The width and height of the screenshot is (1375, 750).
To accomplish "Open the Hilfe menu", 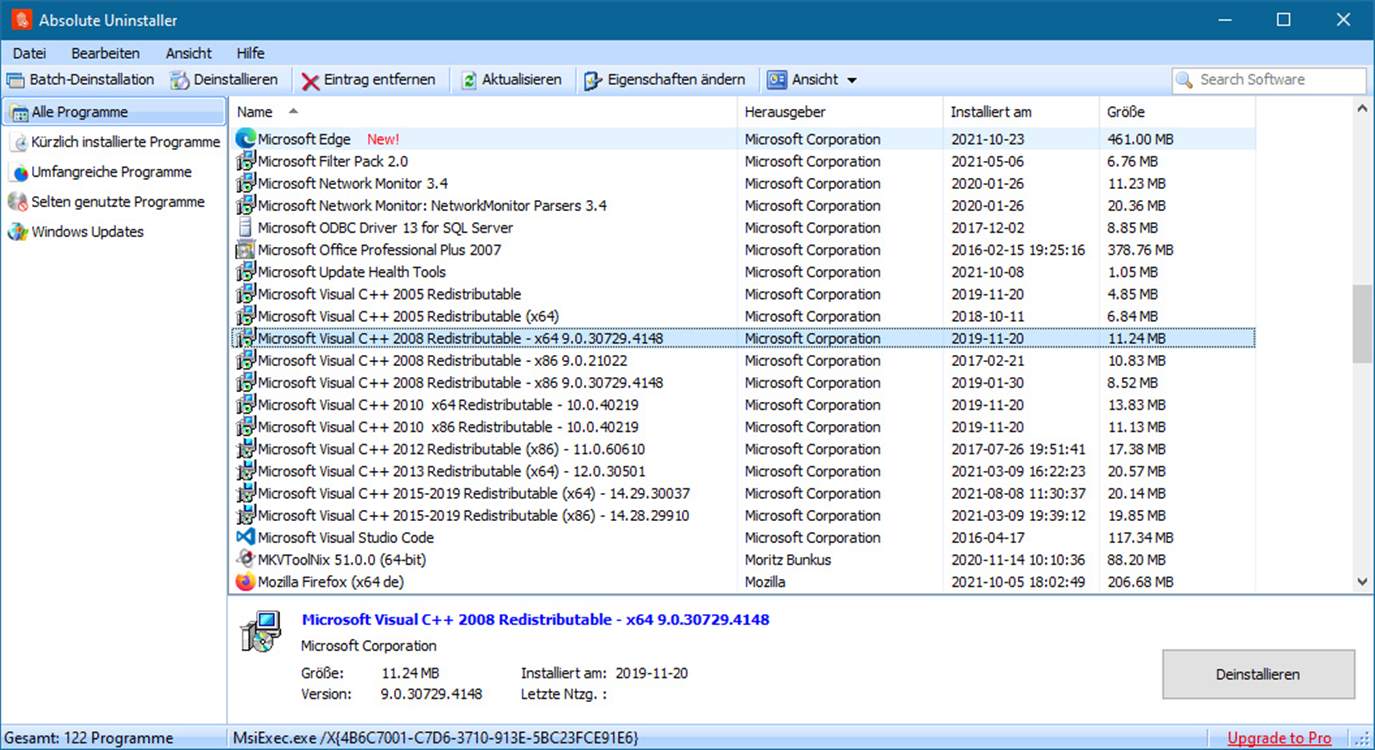I will [x=251, y=53].
